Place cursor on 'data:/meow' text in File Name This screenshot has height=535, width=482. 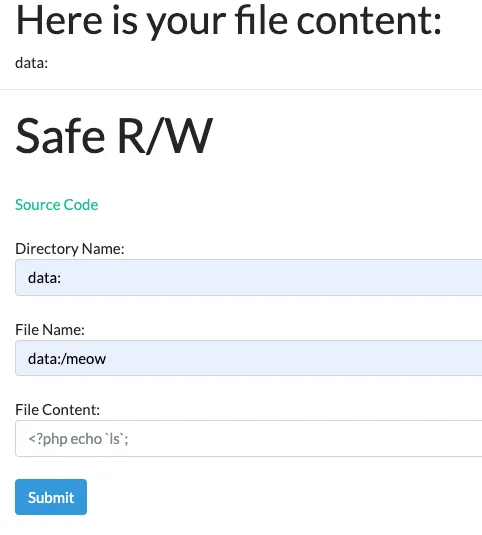tap(67, 359)
